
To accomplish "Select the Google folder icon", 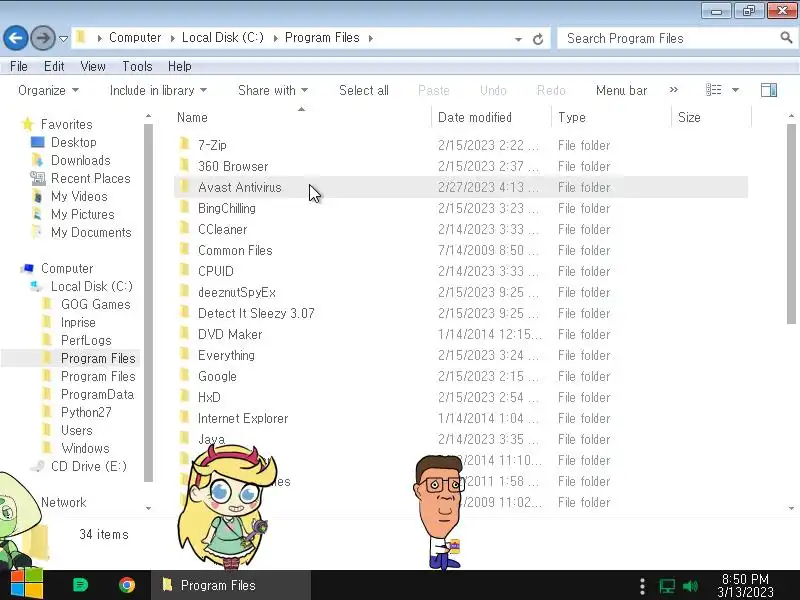I will tap(185, 375).
